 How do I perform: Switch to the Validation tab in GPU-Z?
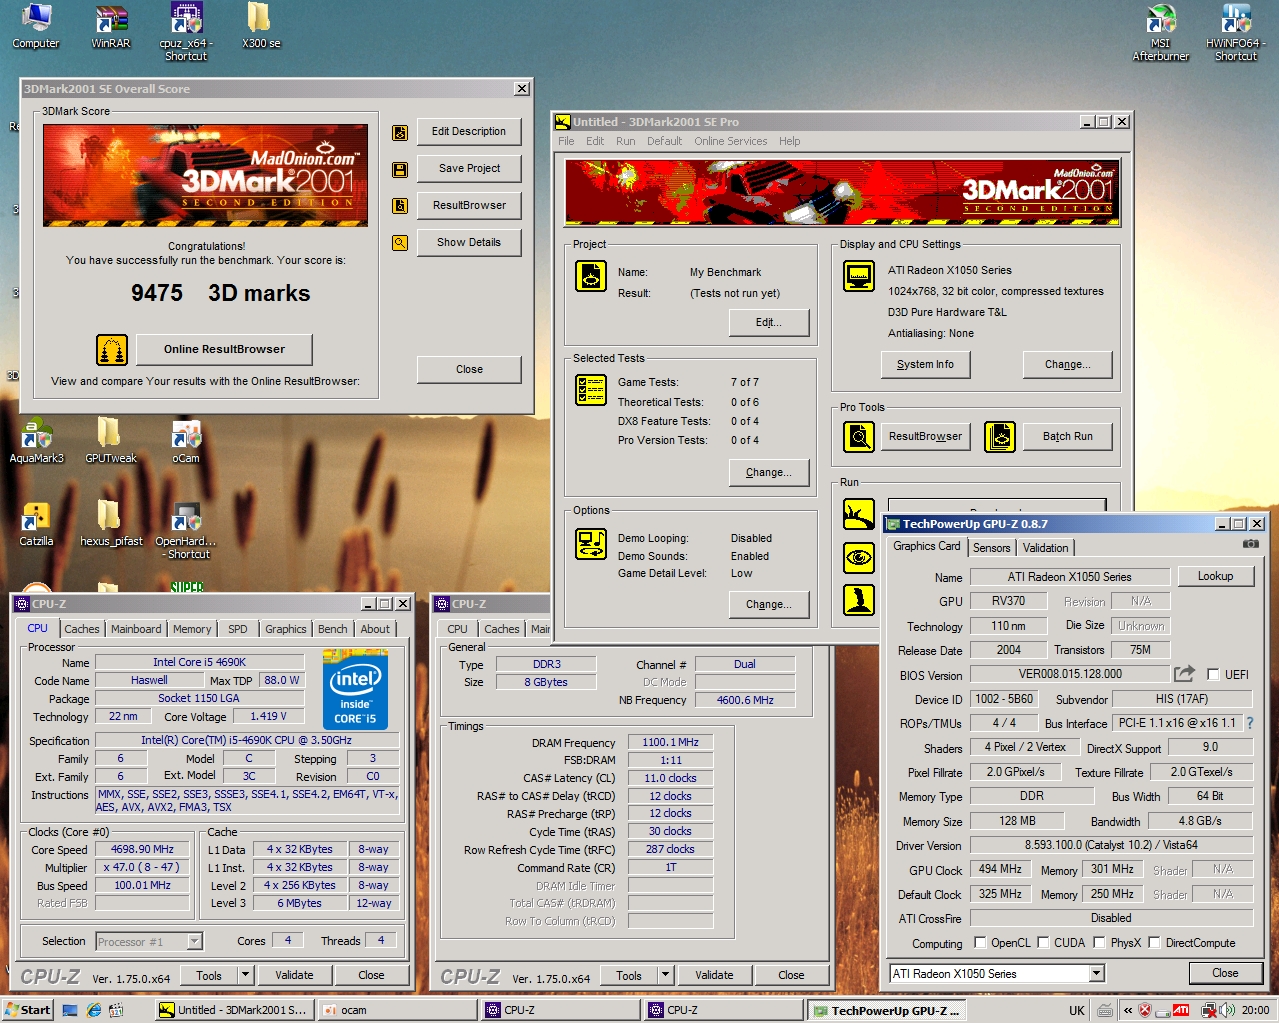(1045, 547)
